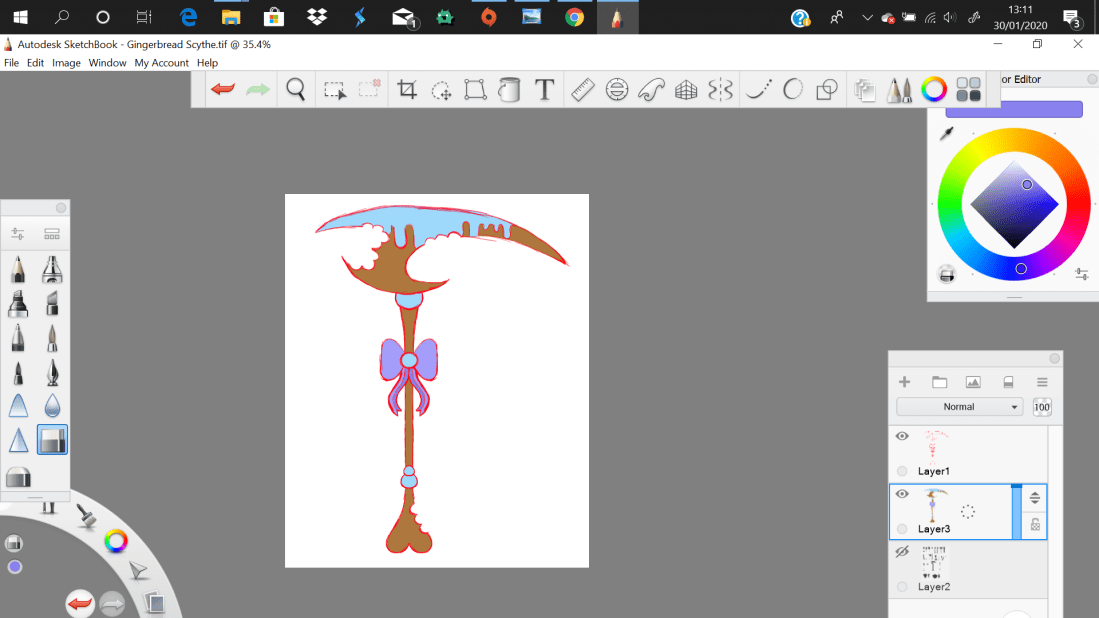This screenshot has width=1099, height=618.
Task: Open the Normal blend mode dropdown
Action: (x=959, y=406)
